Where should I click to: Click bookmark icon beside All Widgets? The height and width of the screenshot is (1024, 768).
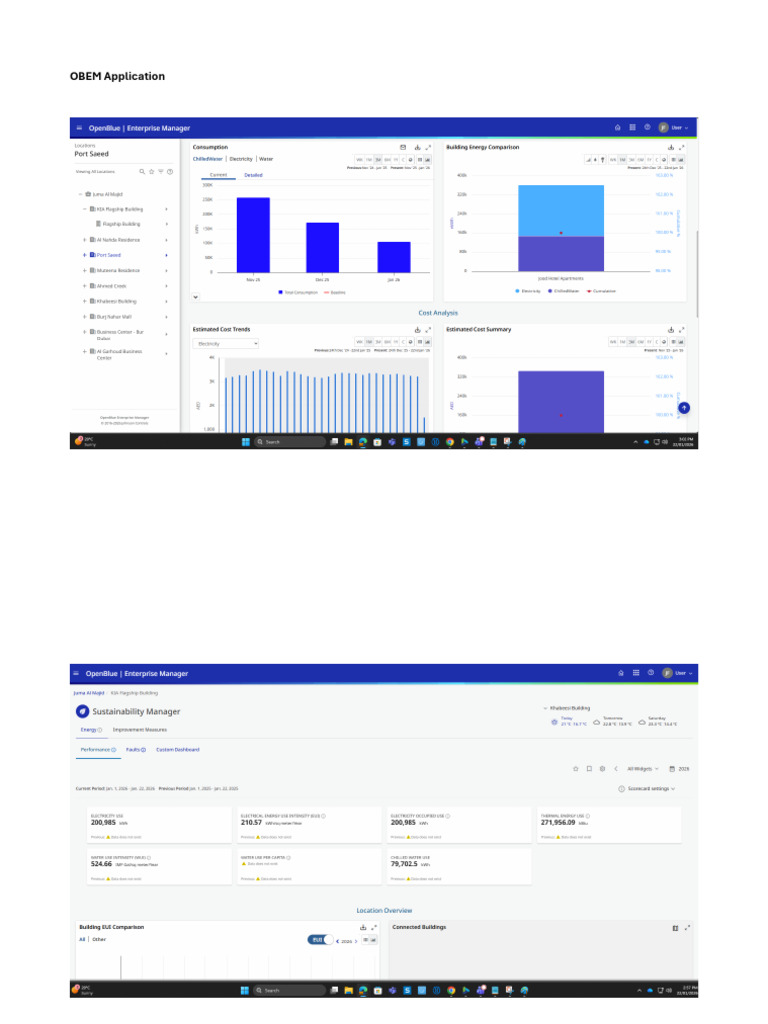[589, 769]
